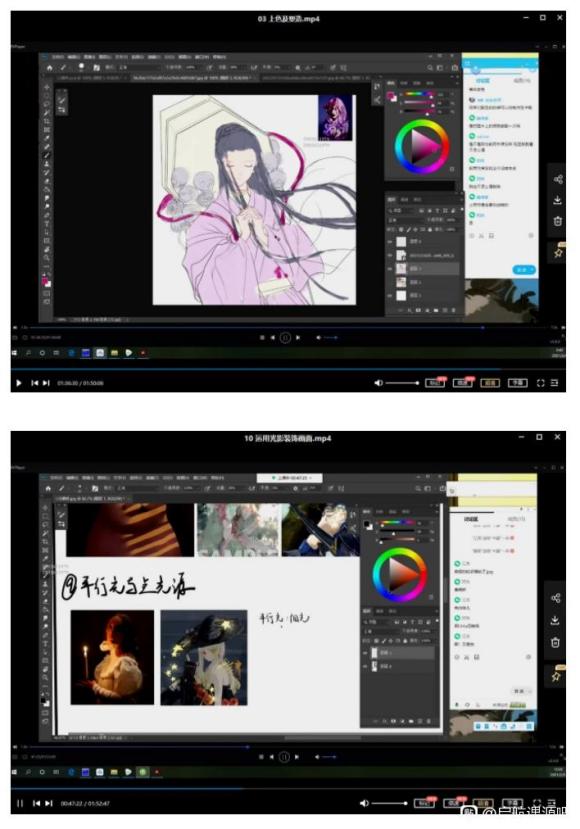This screenshot has height=829, width=580.
Task: Click the color wheel in the top Photoshop recording
Action: click(x=422, y=146)
